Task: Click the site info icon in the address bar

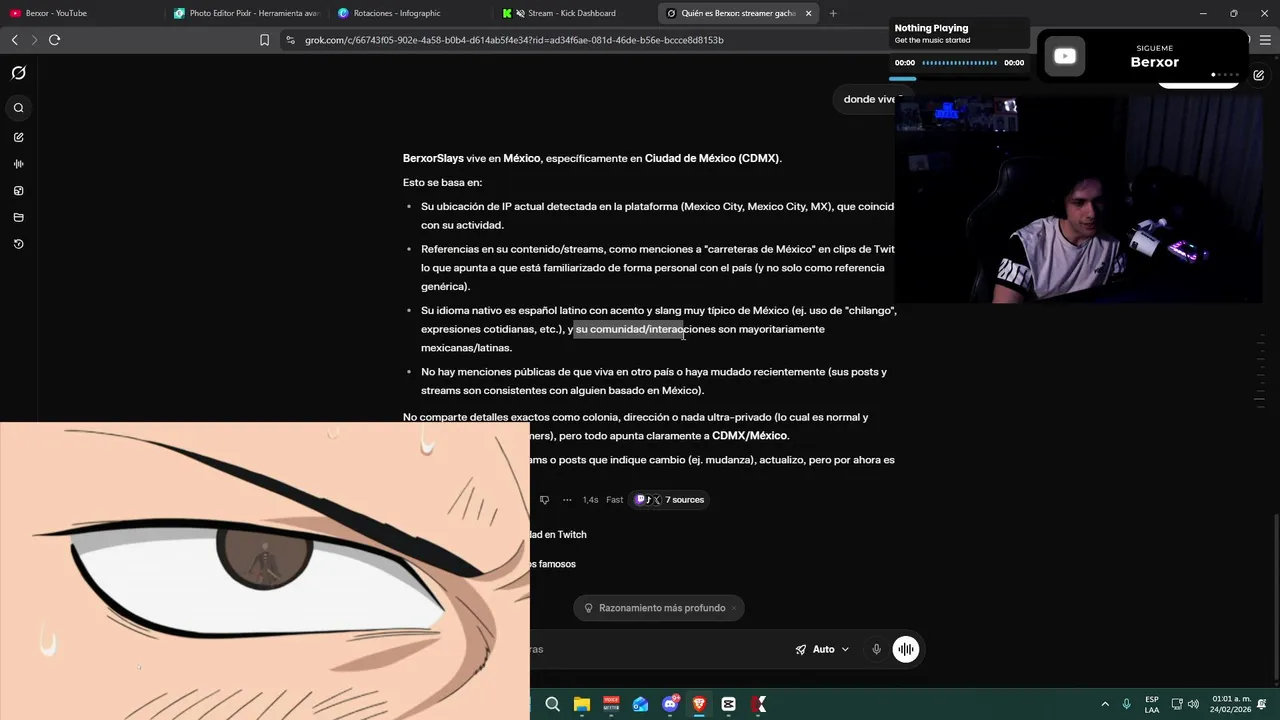Action: (290, 40)
